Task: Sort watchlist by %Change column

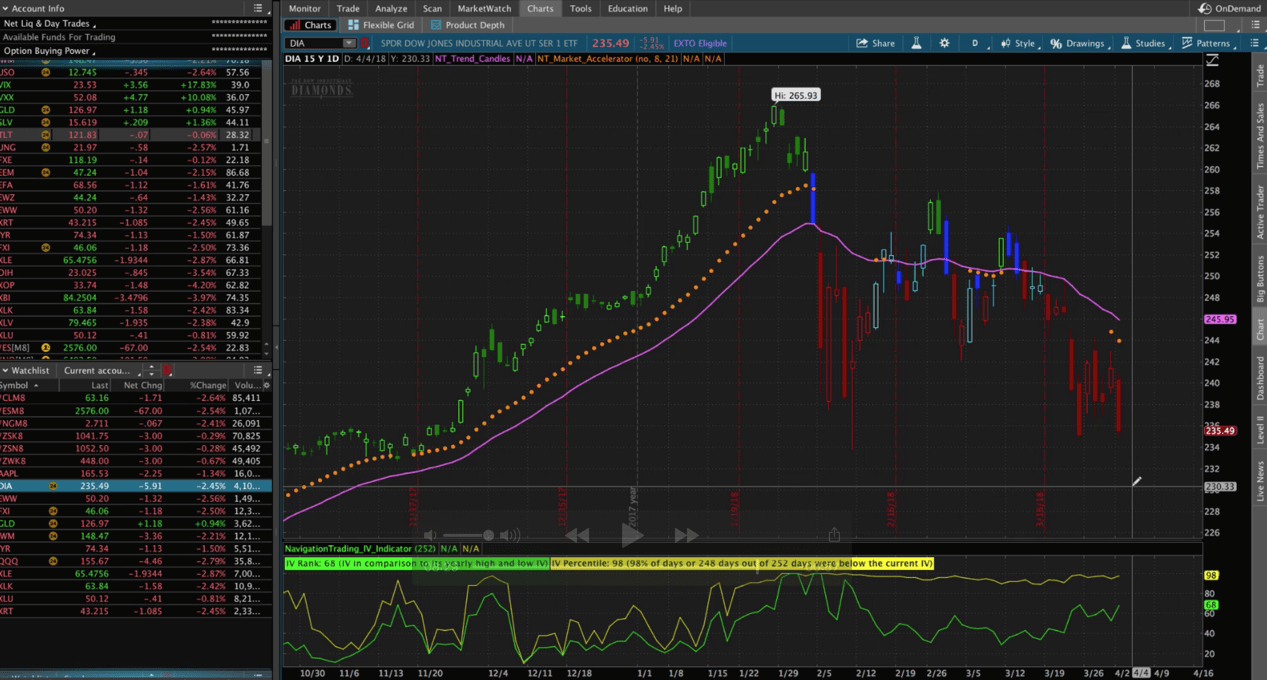Action: click(x=209, y=385)
